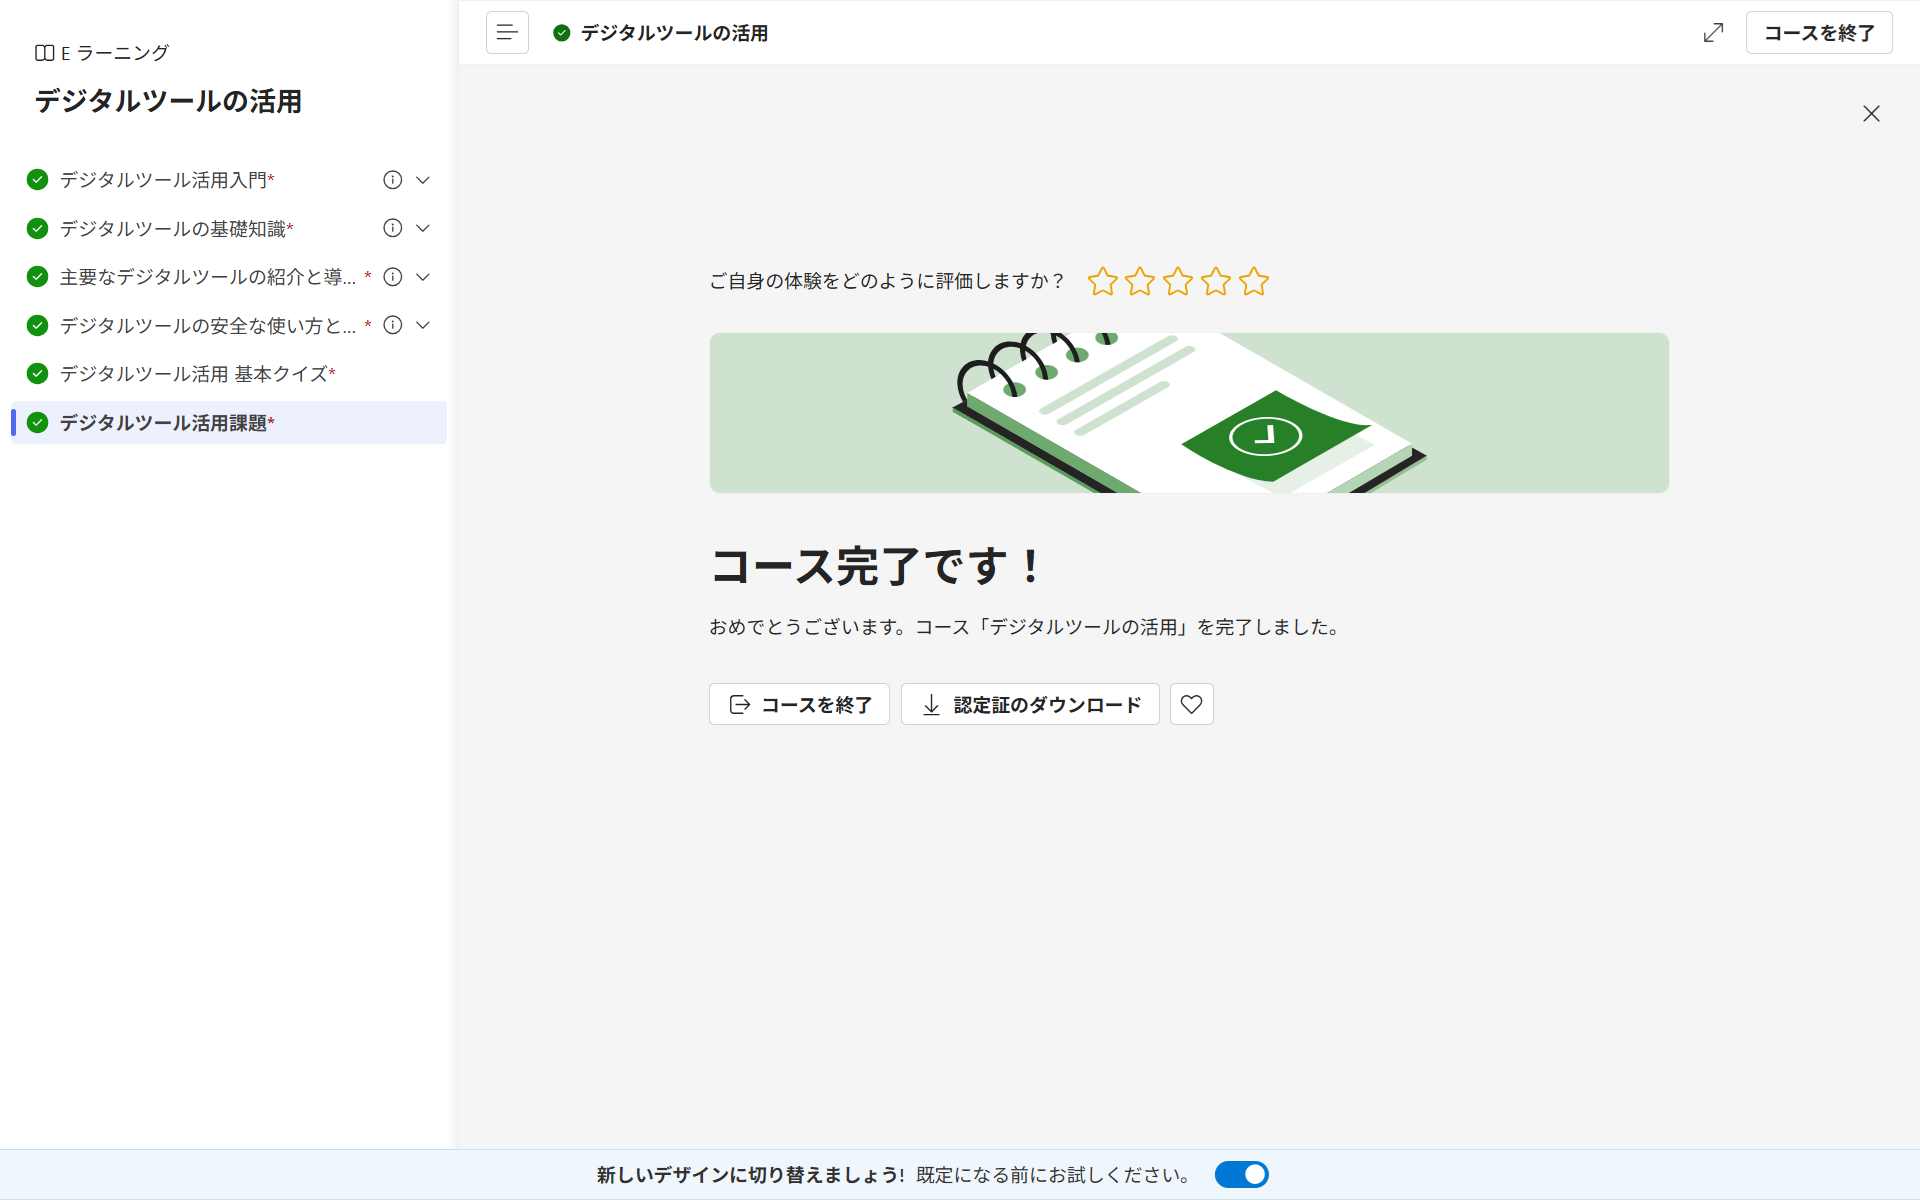Rate the experience five stars

1254,282
